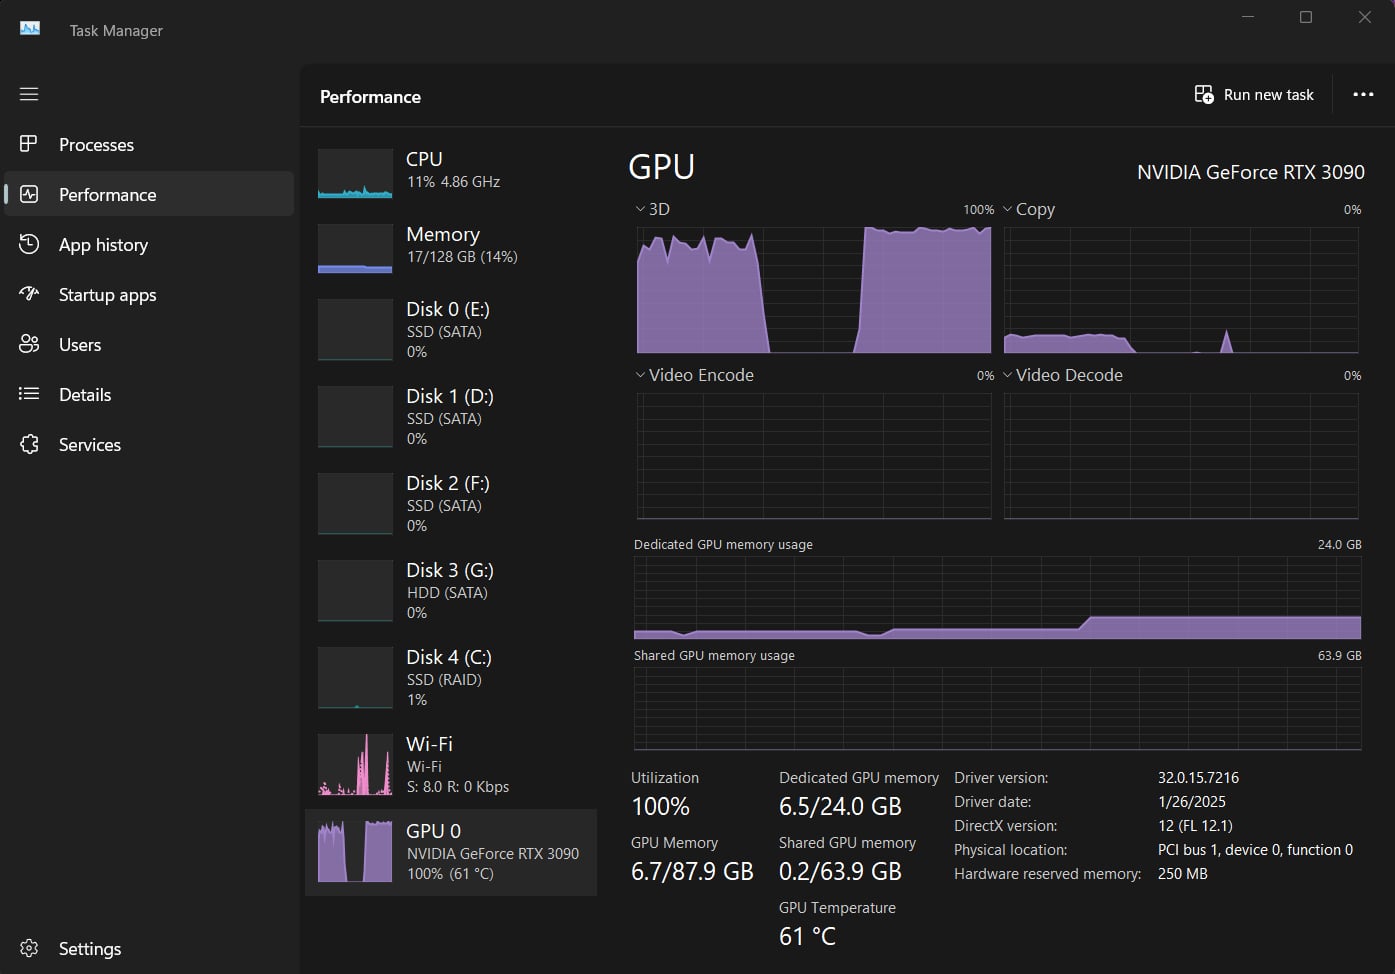The image size is (1395, 974).
Task: Open the three-dots more options menu
Action: click(x=1363, y=94)
